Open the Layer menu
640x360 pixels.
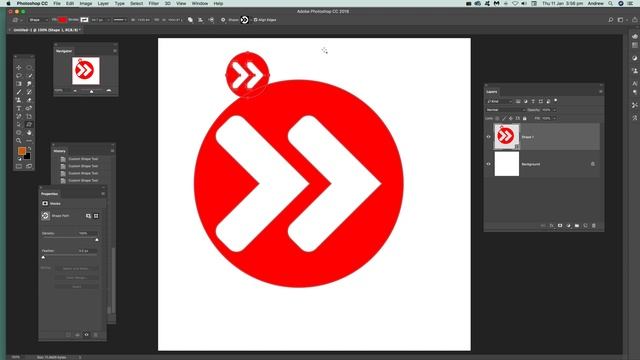click(x=103, y=3)
